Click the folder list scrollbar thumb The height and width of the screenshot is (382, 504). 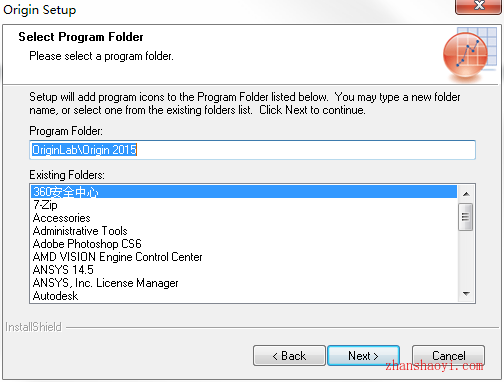[x=466, y=217]
